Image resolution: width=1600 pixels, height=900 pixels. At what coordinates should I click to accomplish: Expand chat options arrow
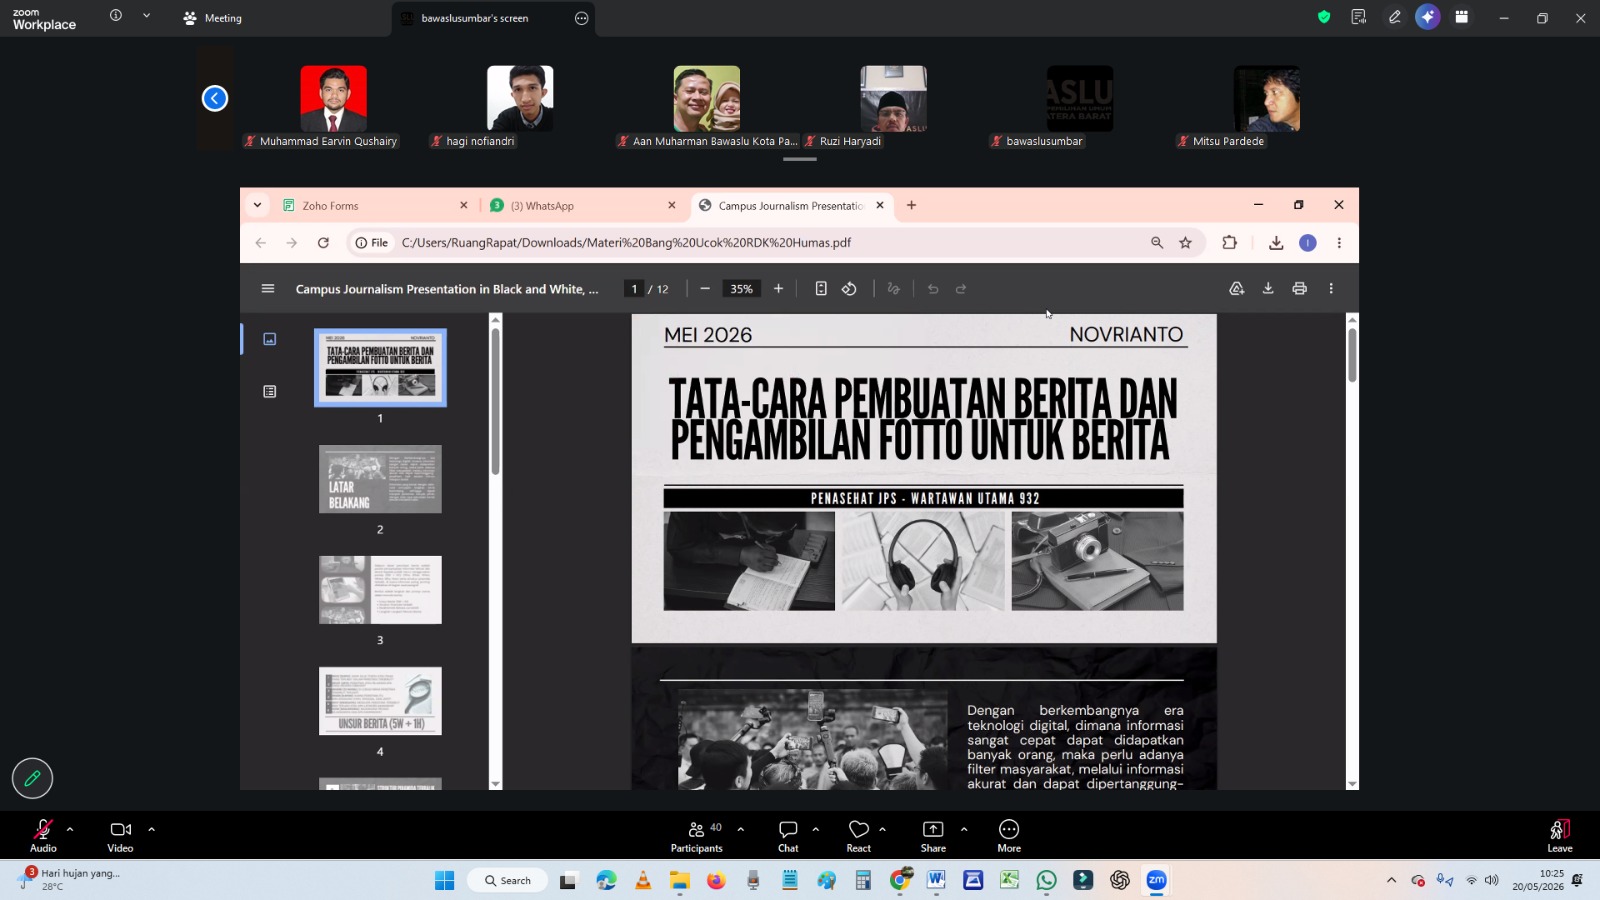click(816, 829)
